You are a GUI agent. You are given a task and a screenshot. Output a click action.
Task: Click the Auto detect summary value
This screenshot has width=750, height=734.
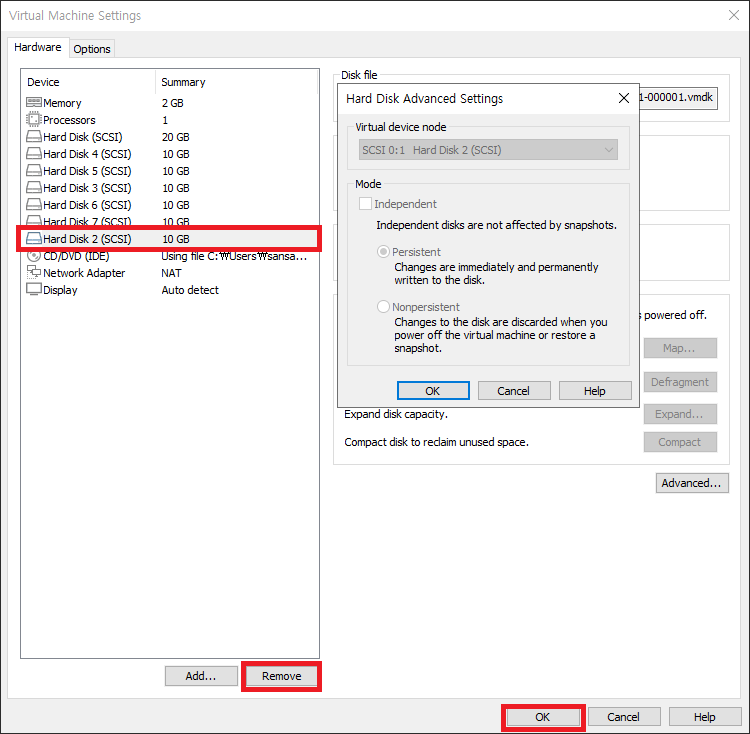pyautogui.click(x=190, y=290)
